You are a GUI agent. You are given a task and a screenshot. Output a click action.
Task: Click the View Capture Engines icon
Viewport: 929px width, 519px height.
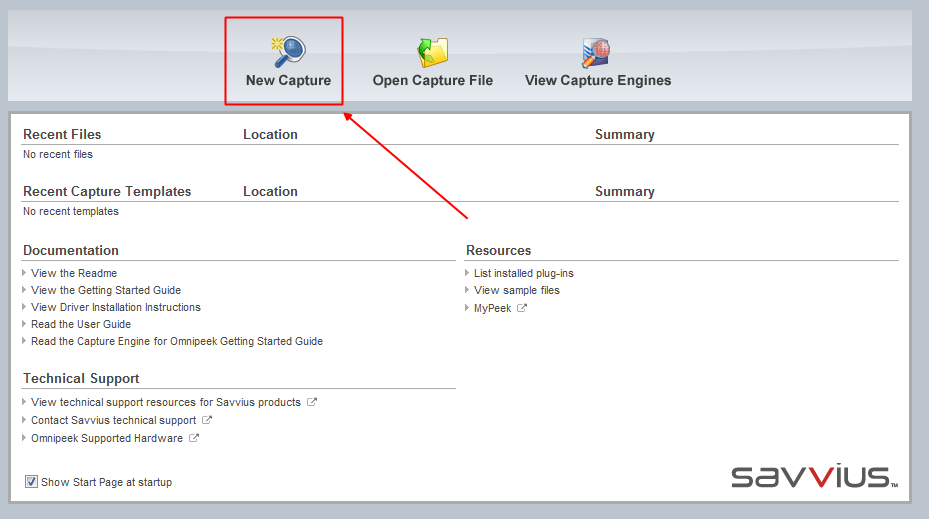[x=597, y=53]
